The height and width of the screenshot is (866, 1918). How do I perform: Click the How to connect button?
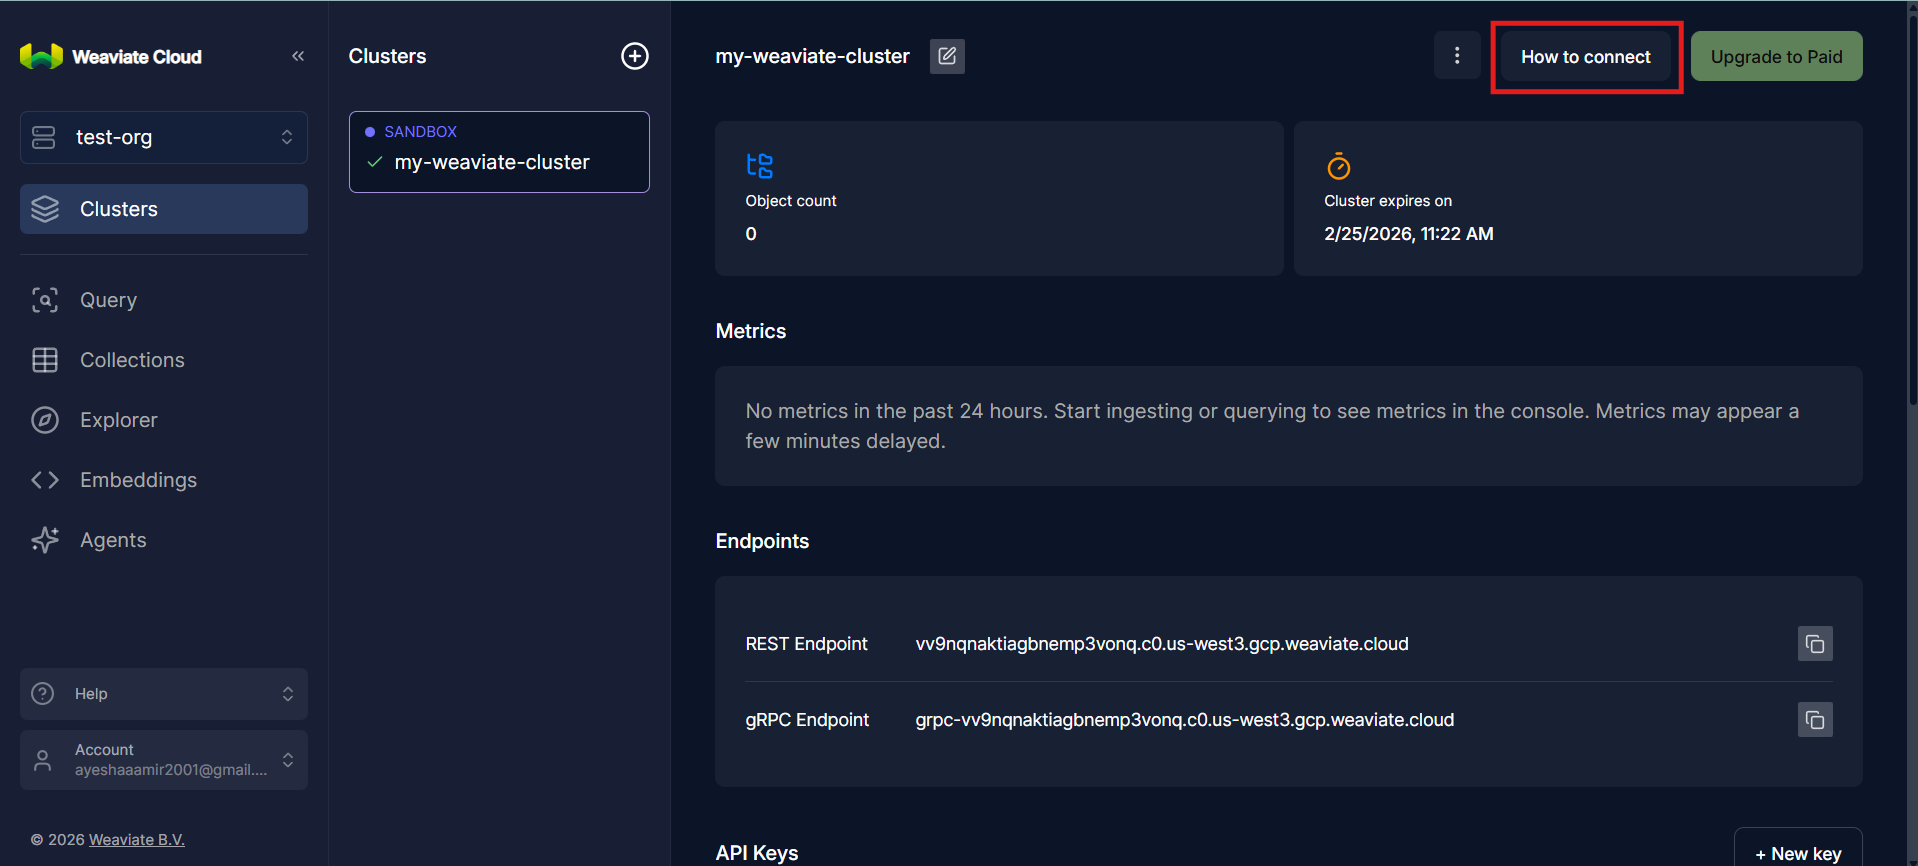tap(1585, 57)
